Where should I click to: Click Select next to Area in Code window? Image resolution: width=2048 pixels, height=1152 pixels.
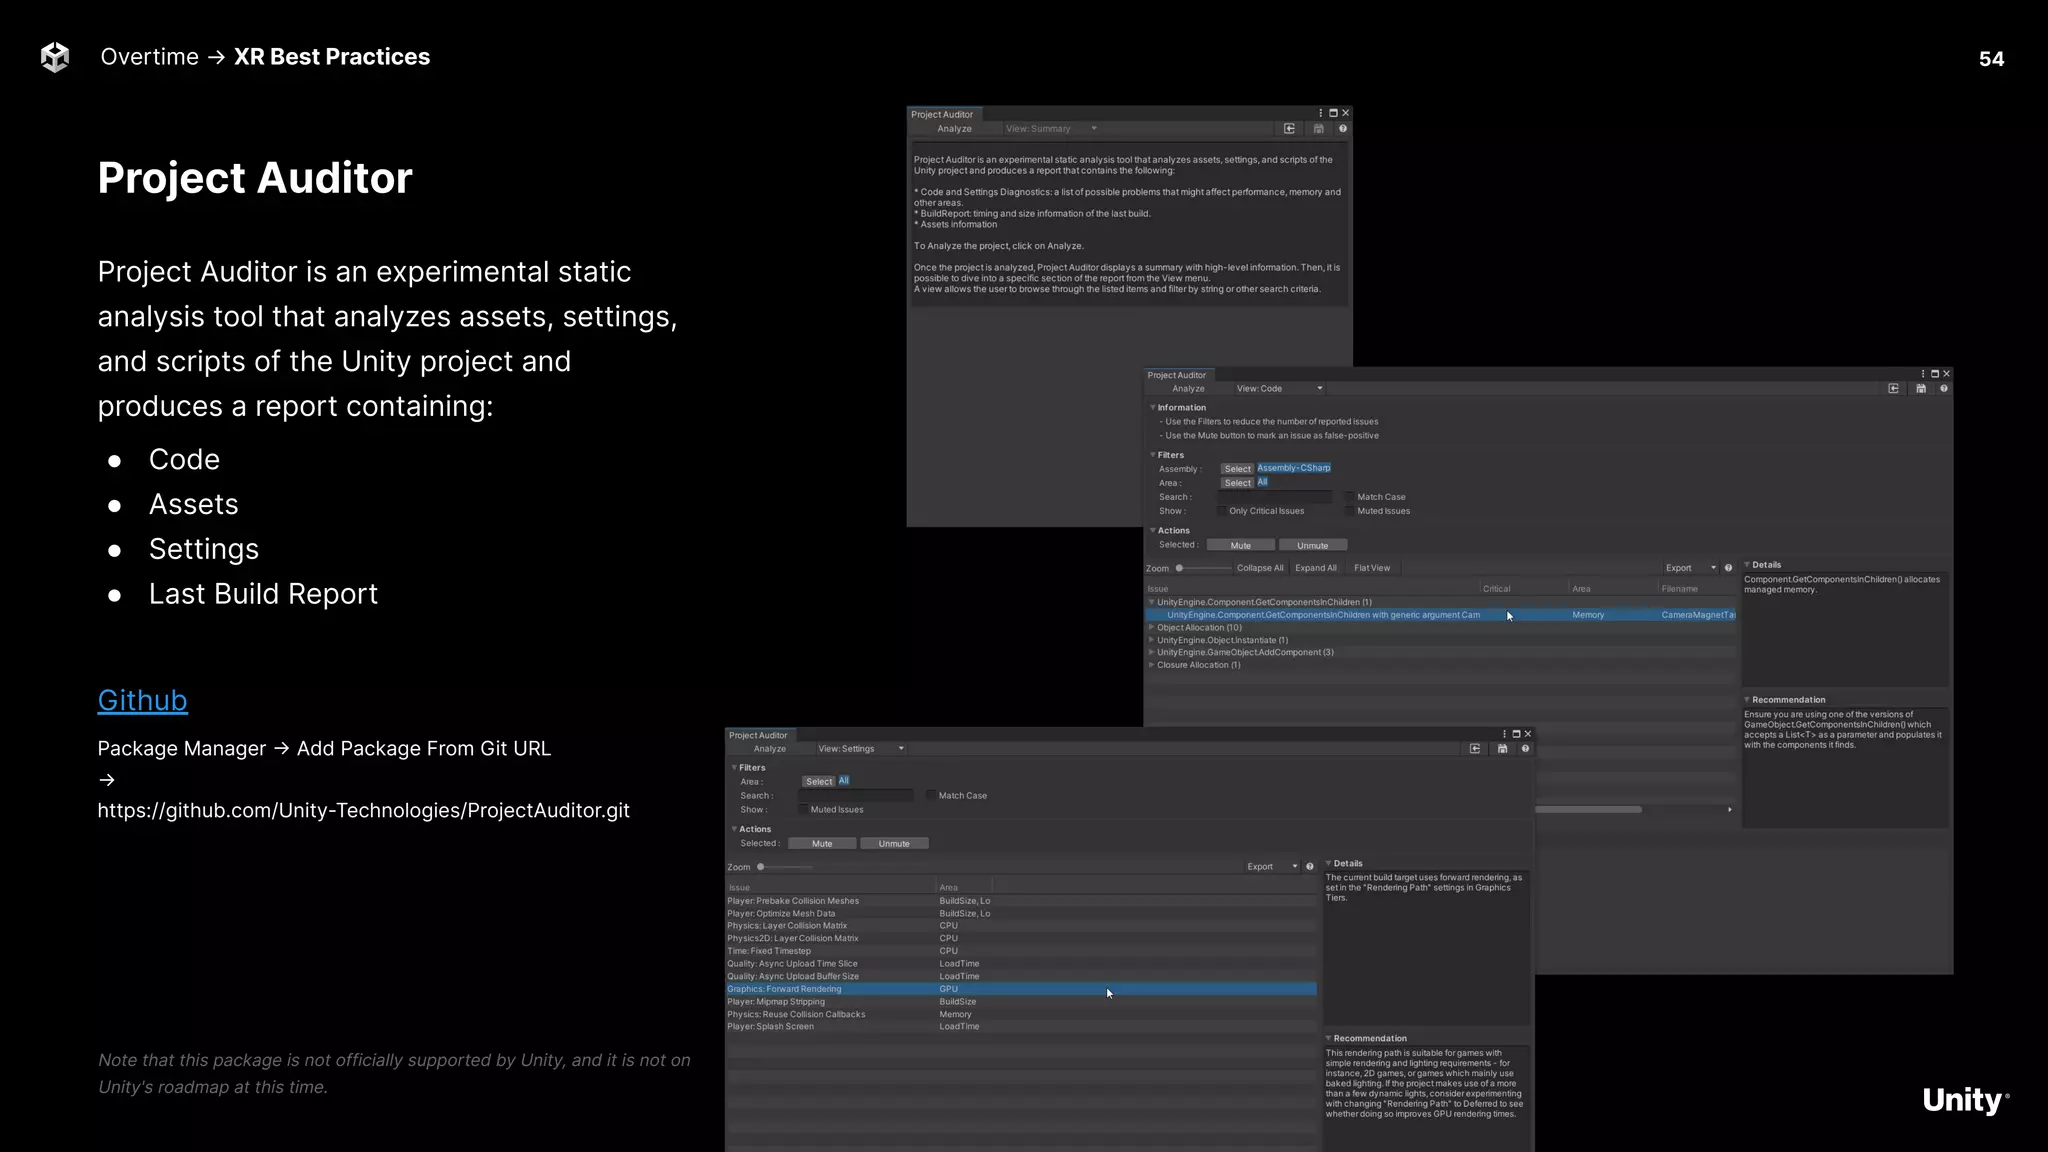click(x=1237, y=483)
